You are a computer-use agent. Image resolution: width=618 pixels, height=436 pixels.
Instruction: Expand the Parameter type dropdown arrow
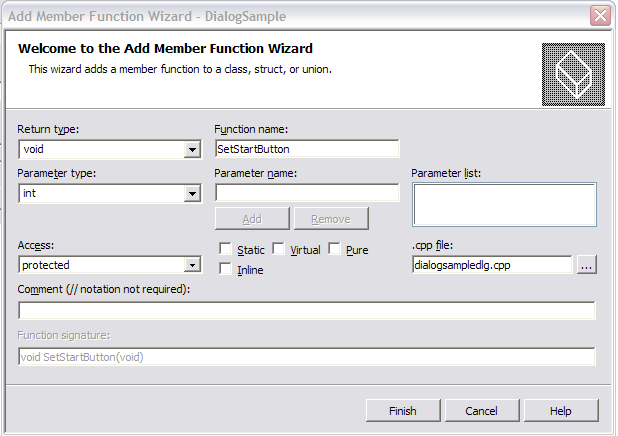pos(192,194)
